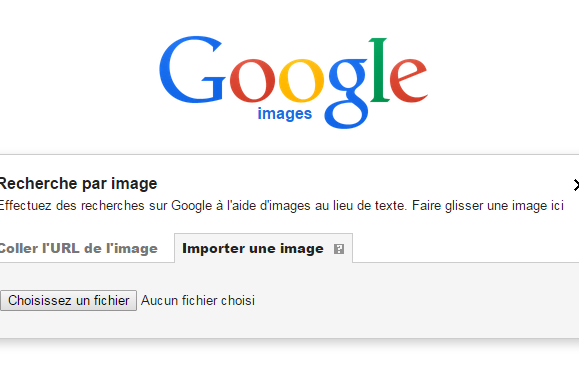Click the Recherche par image heading

pos(78,184)
